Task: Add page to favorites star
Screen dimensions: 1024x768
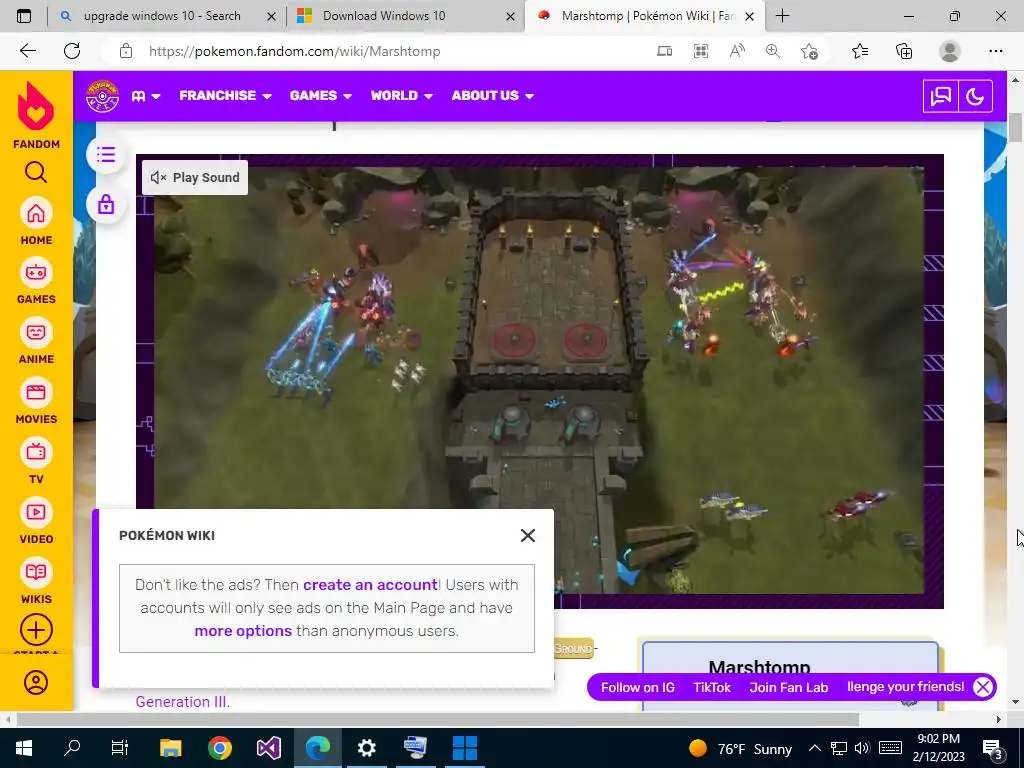Action: pyautogui.click(x=809, y=51)
